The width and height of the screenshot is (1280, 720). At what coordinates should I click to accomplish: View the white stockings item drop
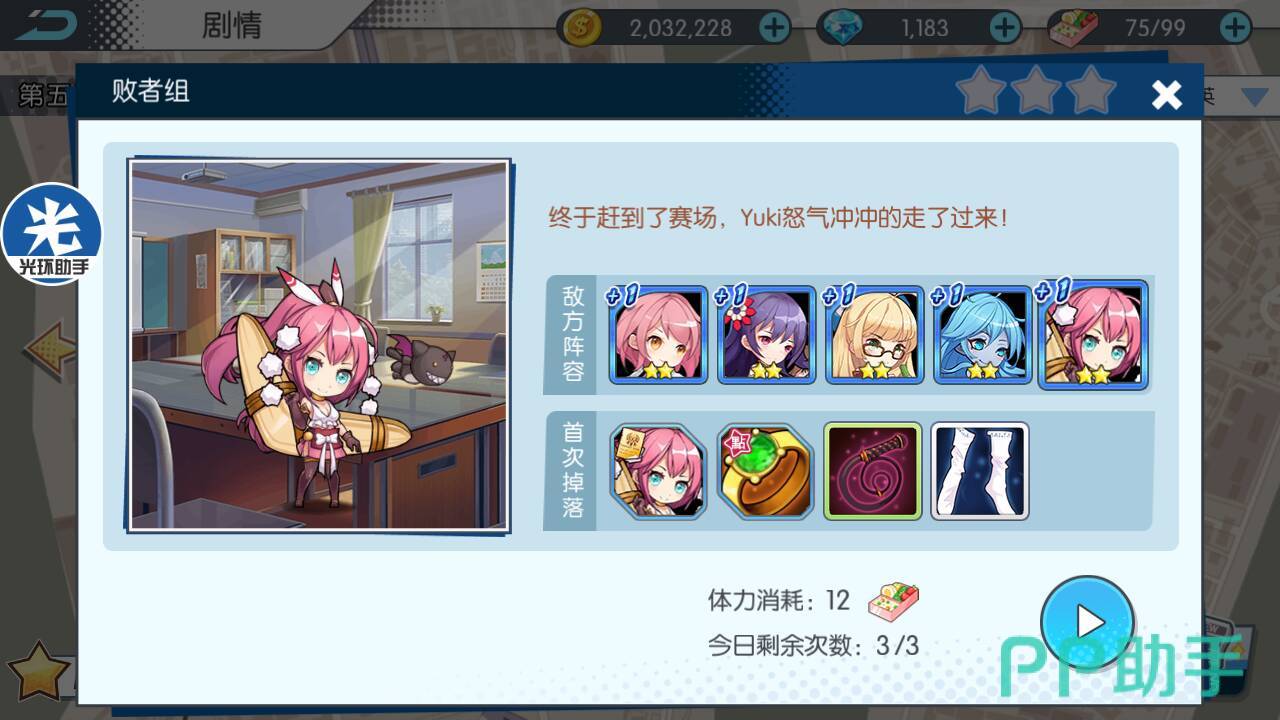pyautogui.click(x=980, y=471)
